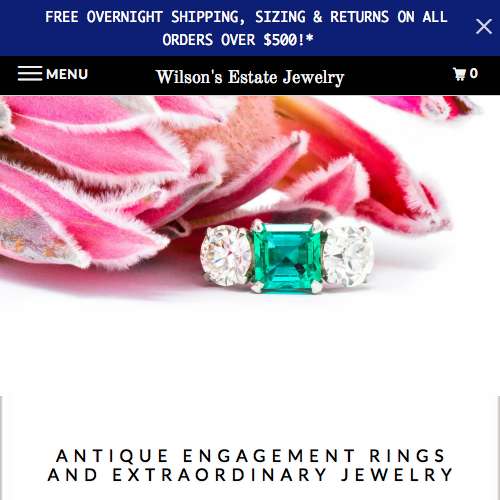This screenshot has height=500, width=500.
Task: Dismiss the free shipping banner with X
Action: pos(484,27)
